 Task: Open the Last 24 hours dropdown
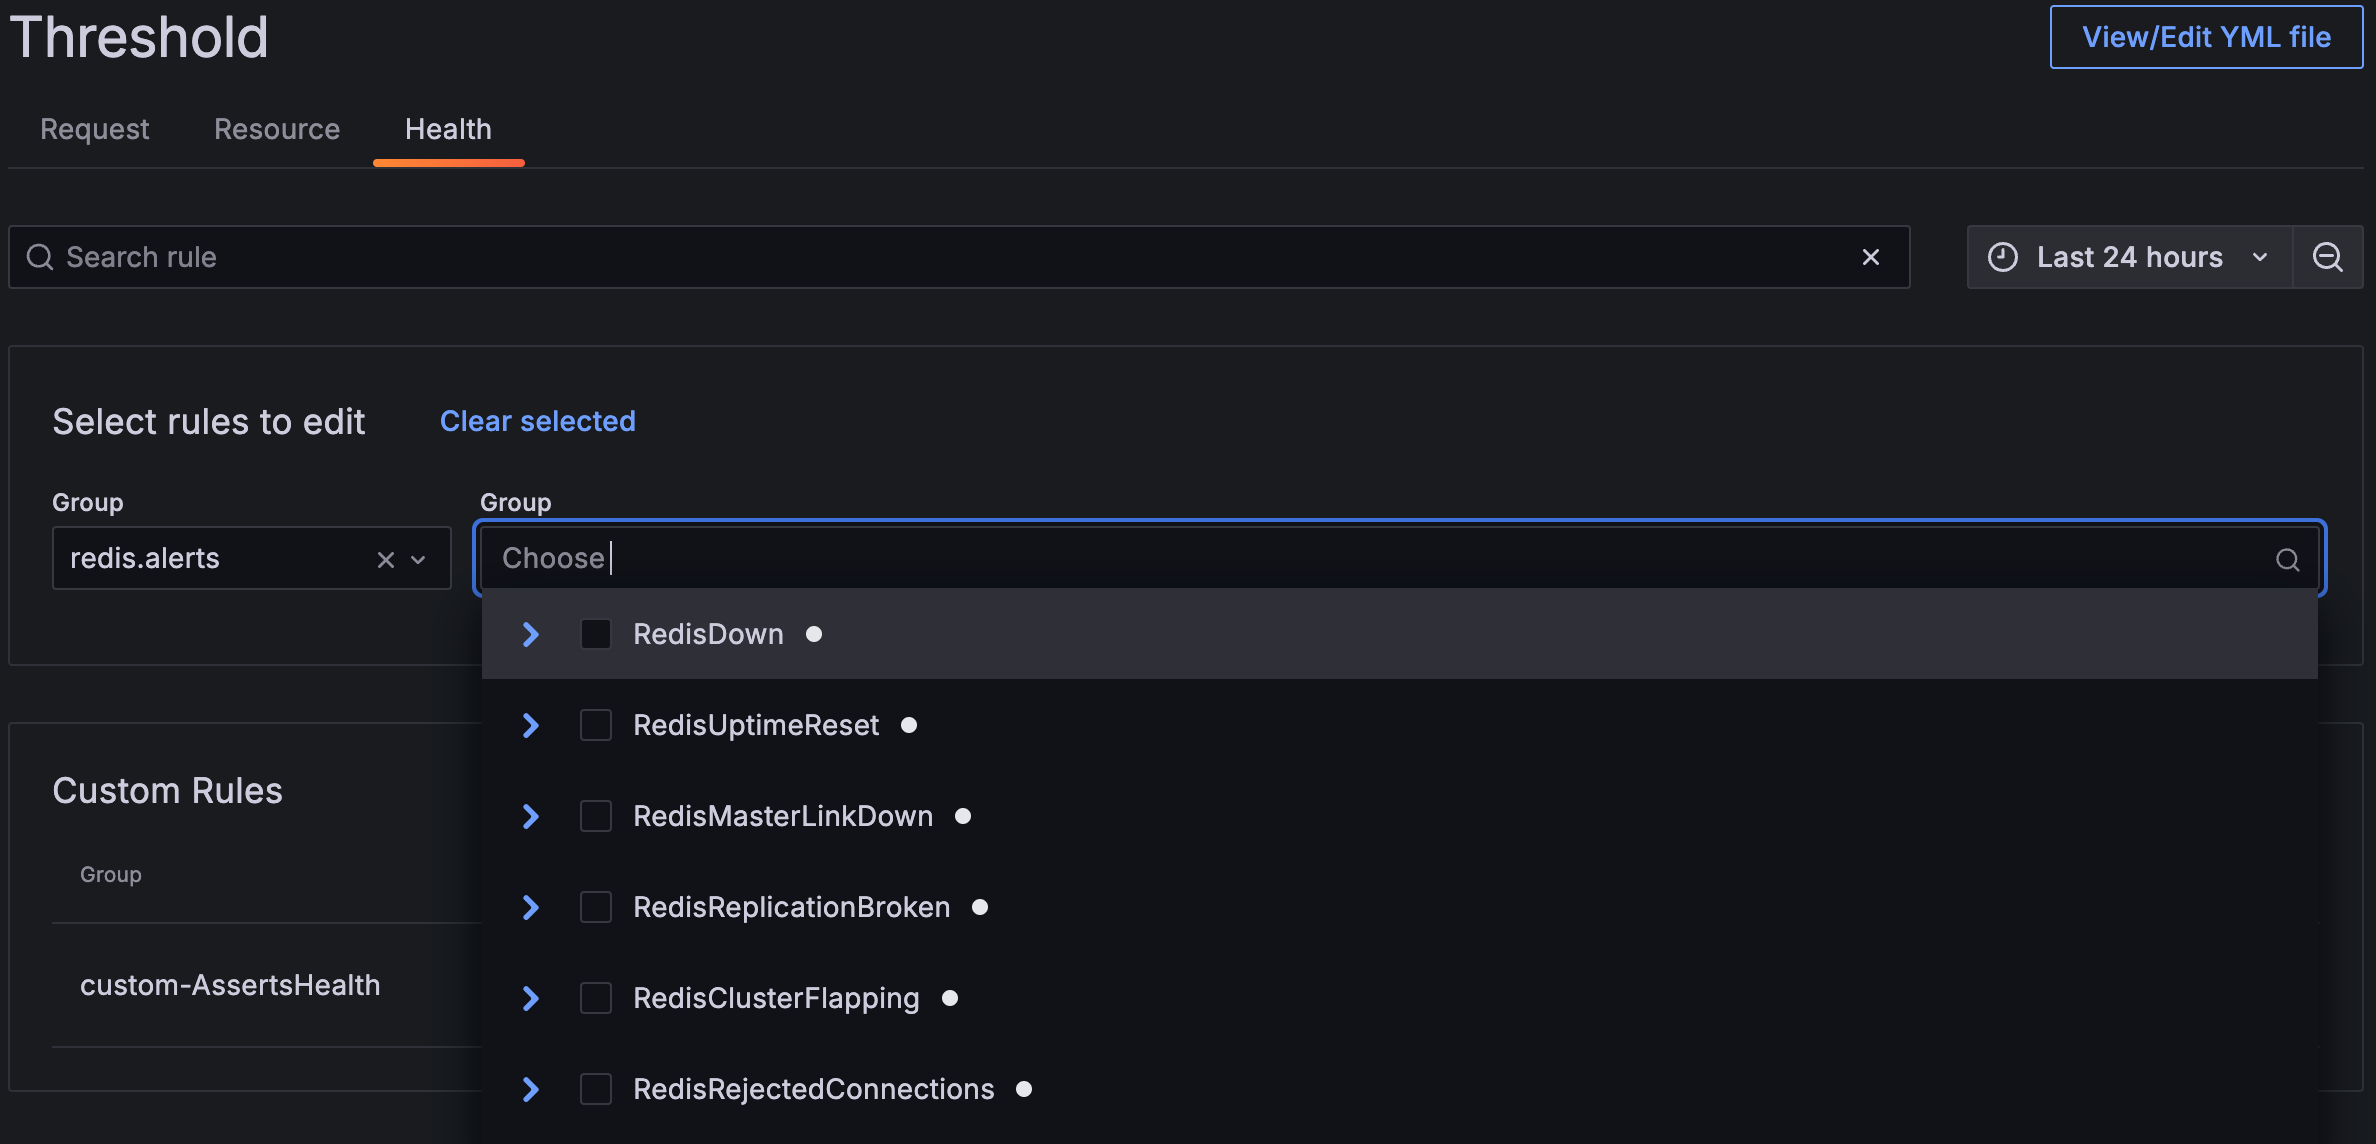pyautogui.click(x=2129, y=257)
